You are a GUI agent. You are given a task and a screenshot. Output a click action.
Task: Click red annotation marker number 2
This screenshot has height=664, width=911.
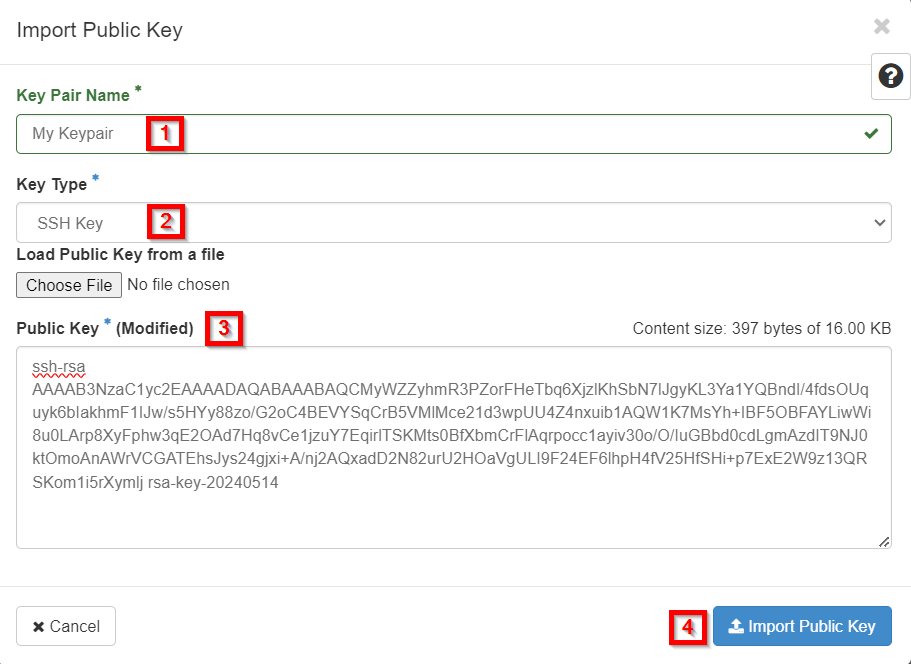166,221
